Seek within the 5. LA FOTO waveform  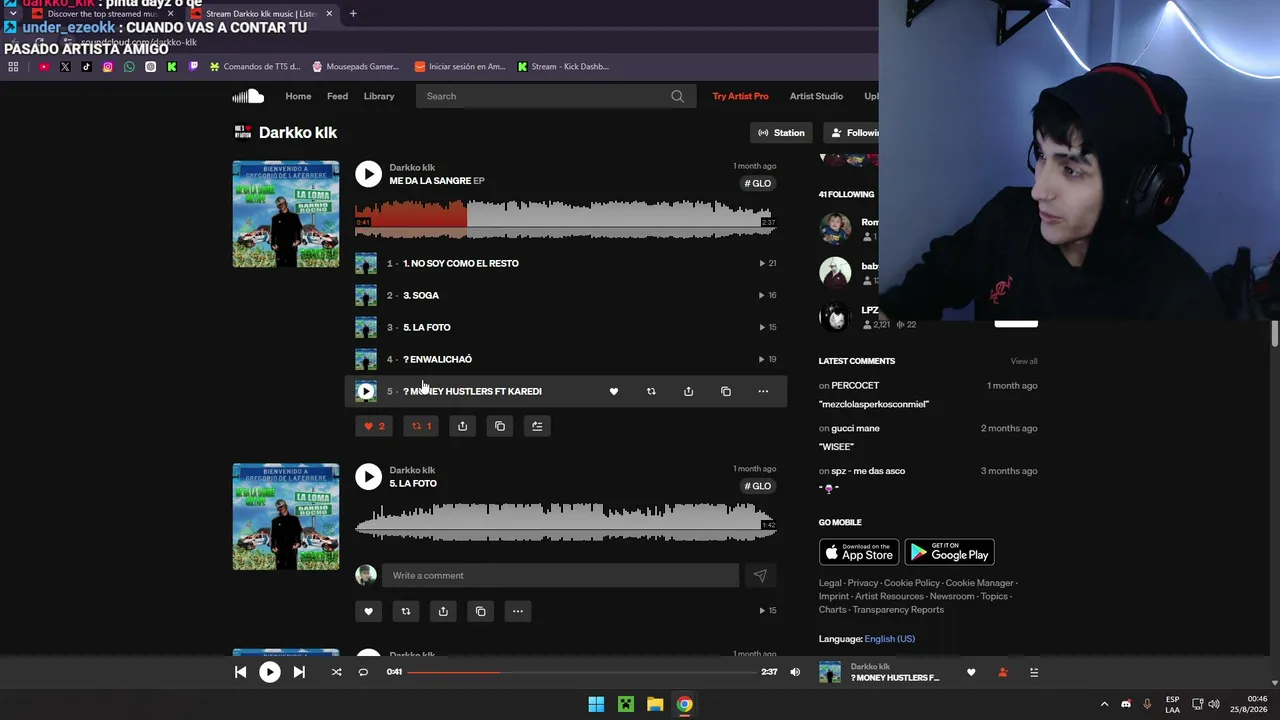click(565, 522)
